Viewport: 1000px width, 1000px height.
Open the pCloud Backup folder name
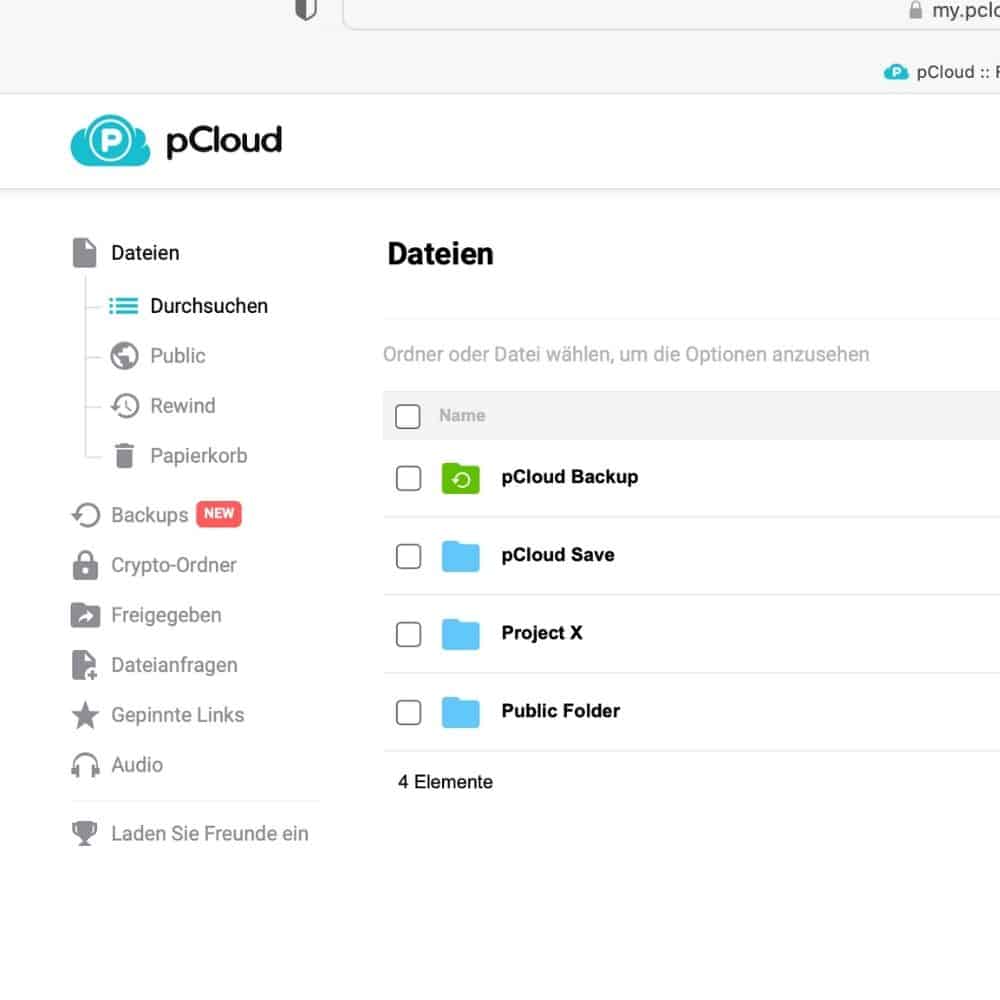pos(570,477)
